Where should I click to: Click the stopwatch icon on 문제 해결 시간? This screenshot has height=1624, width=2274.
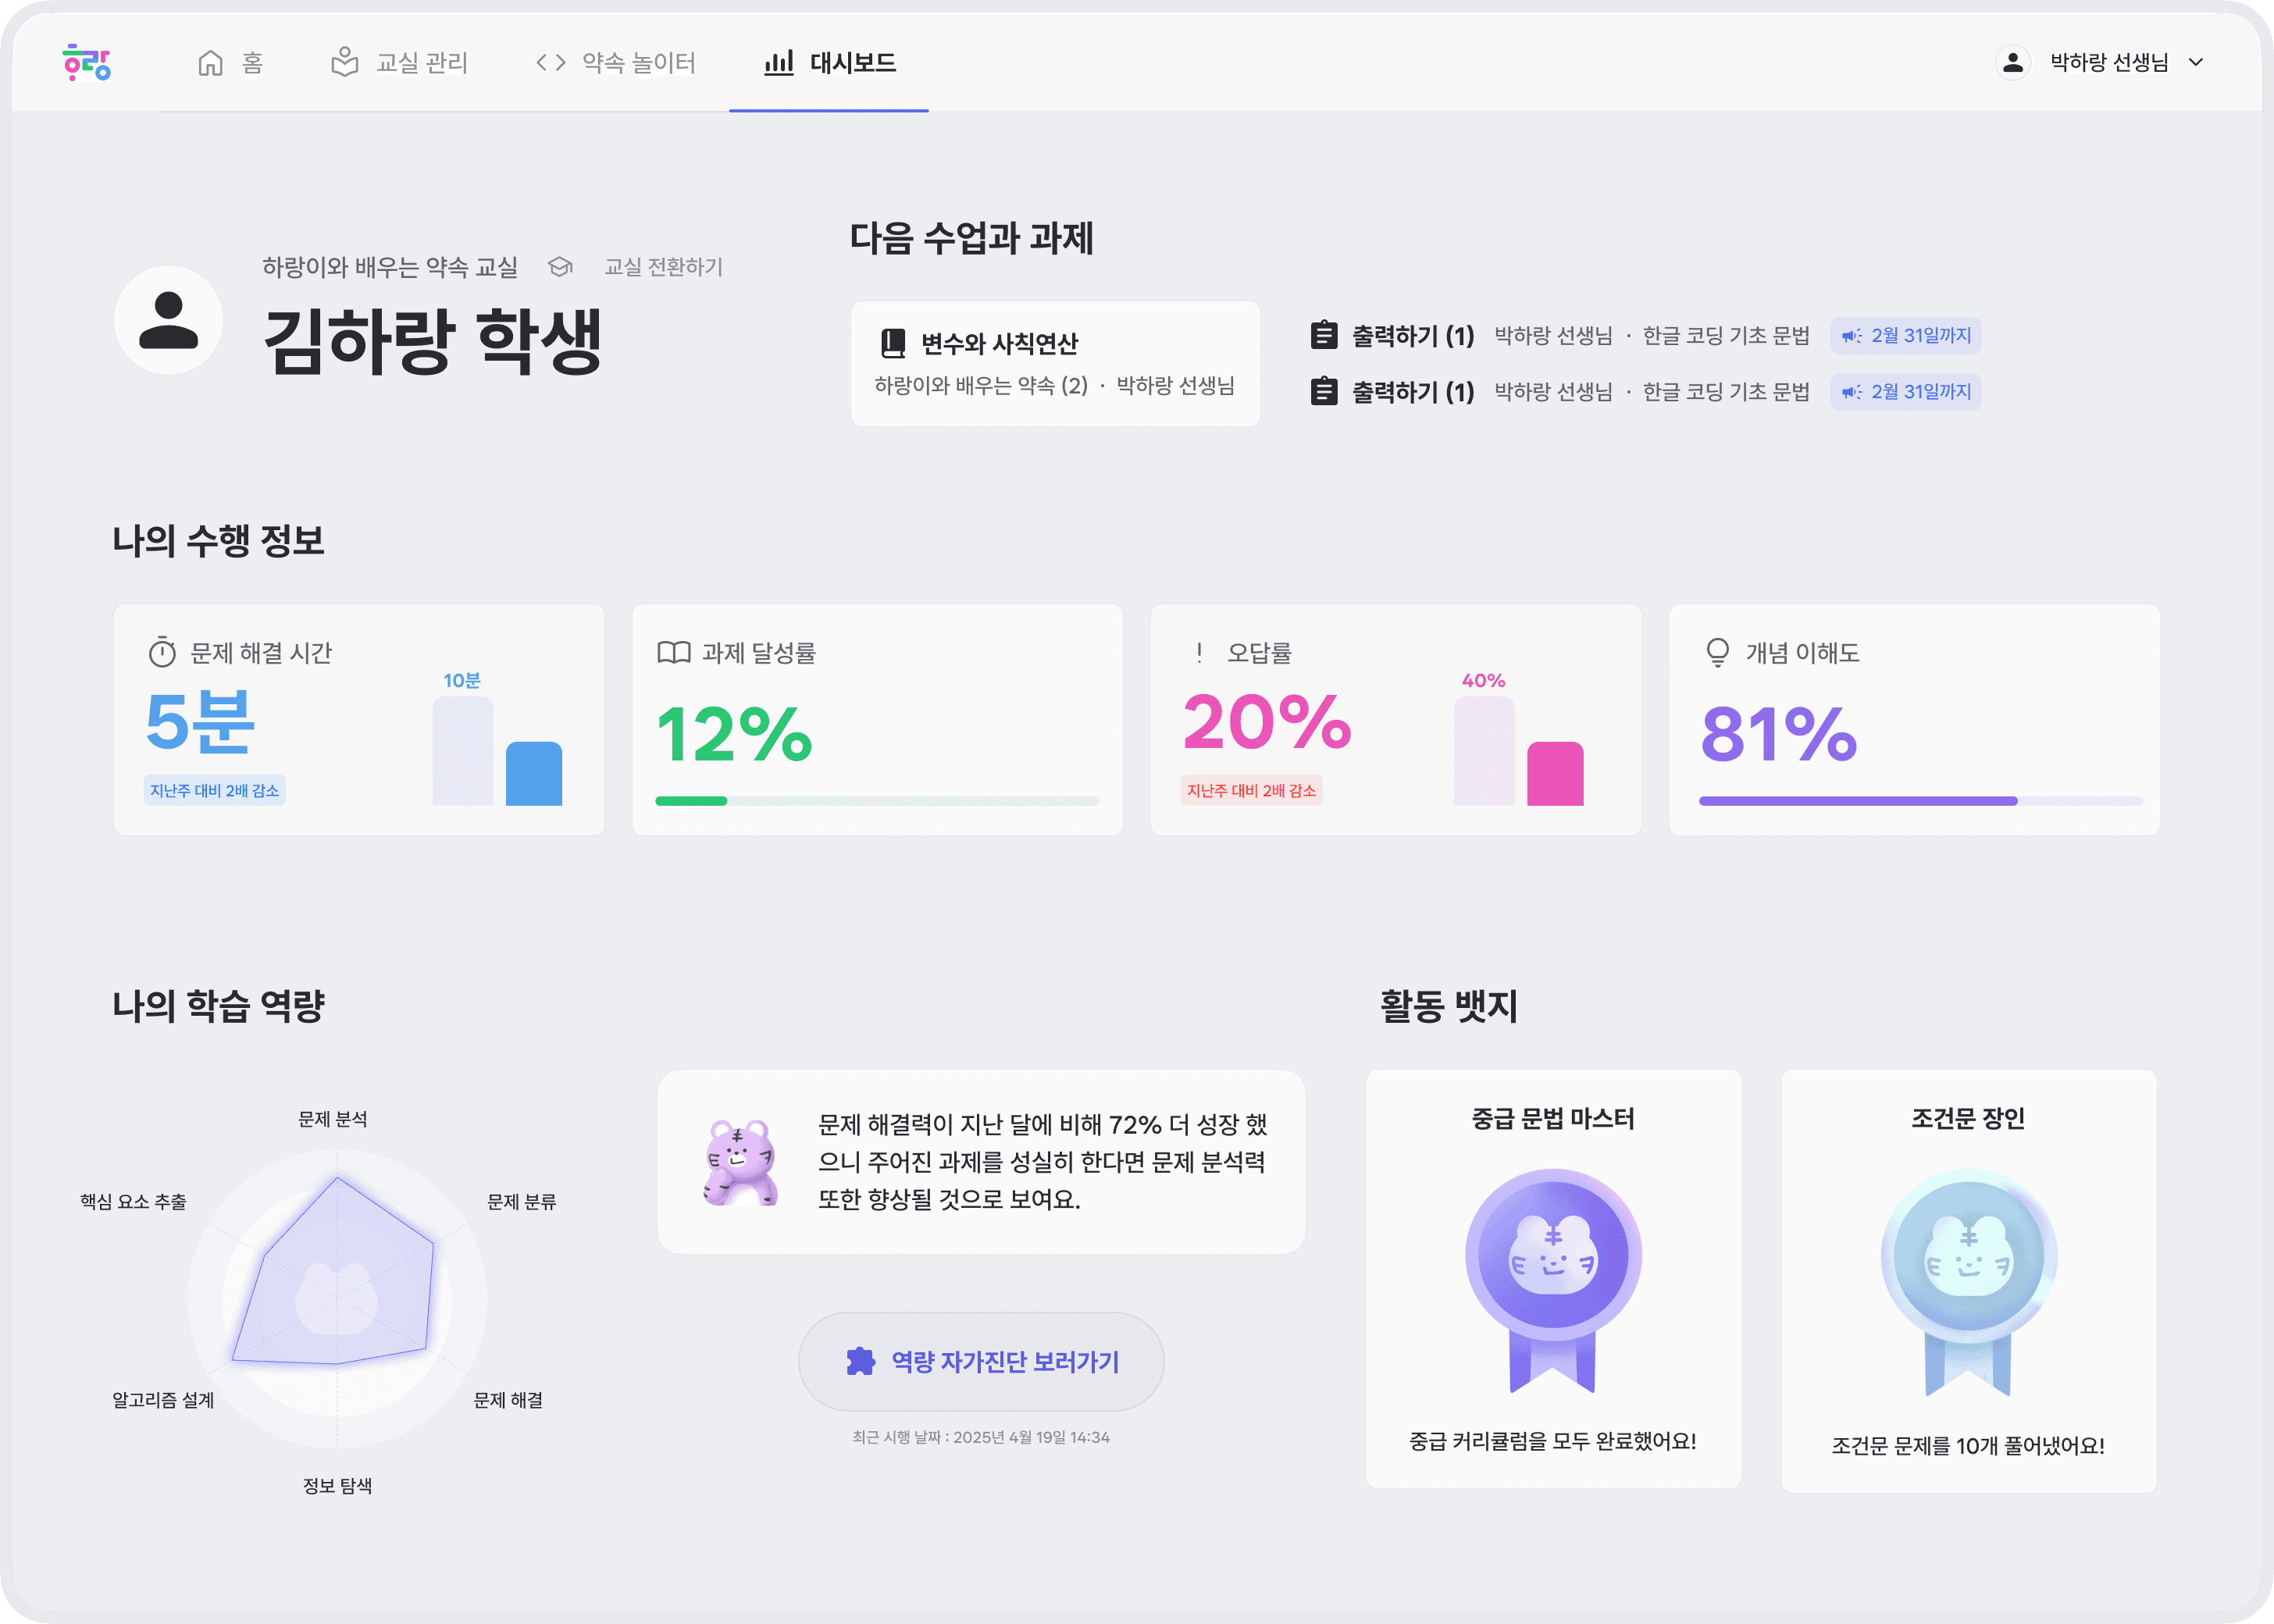[162, 653]
